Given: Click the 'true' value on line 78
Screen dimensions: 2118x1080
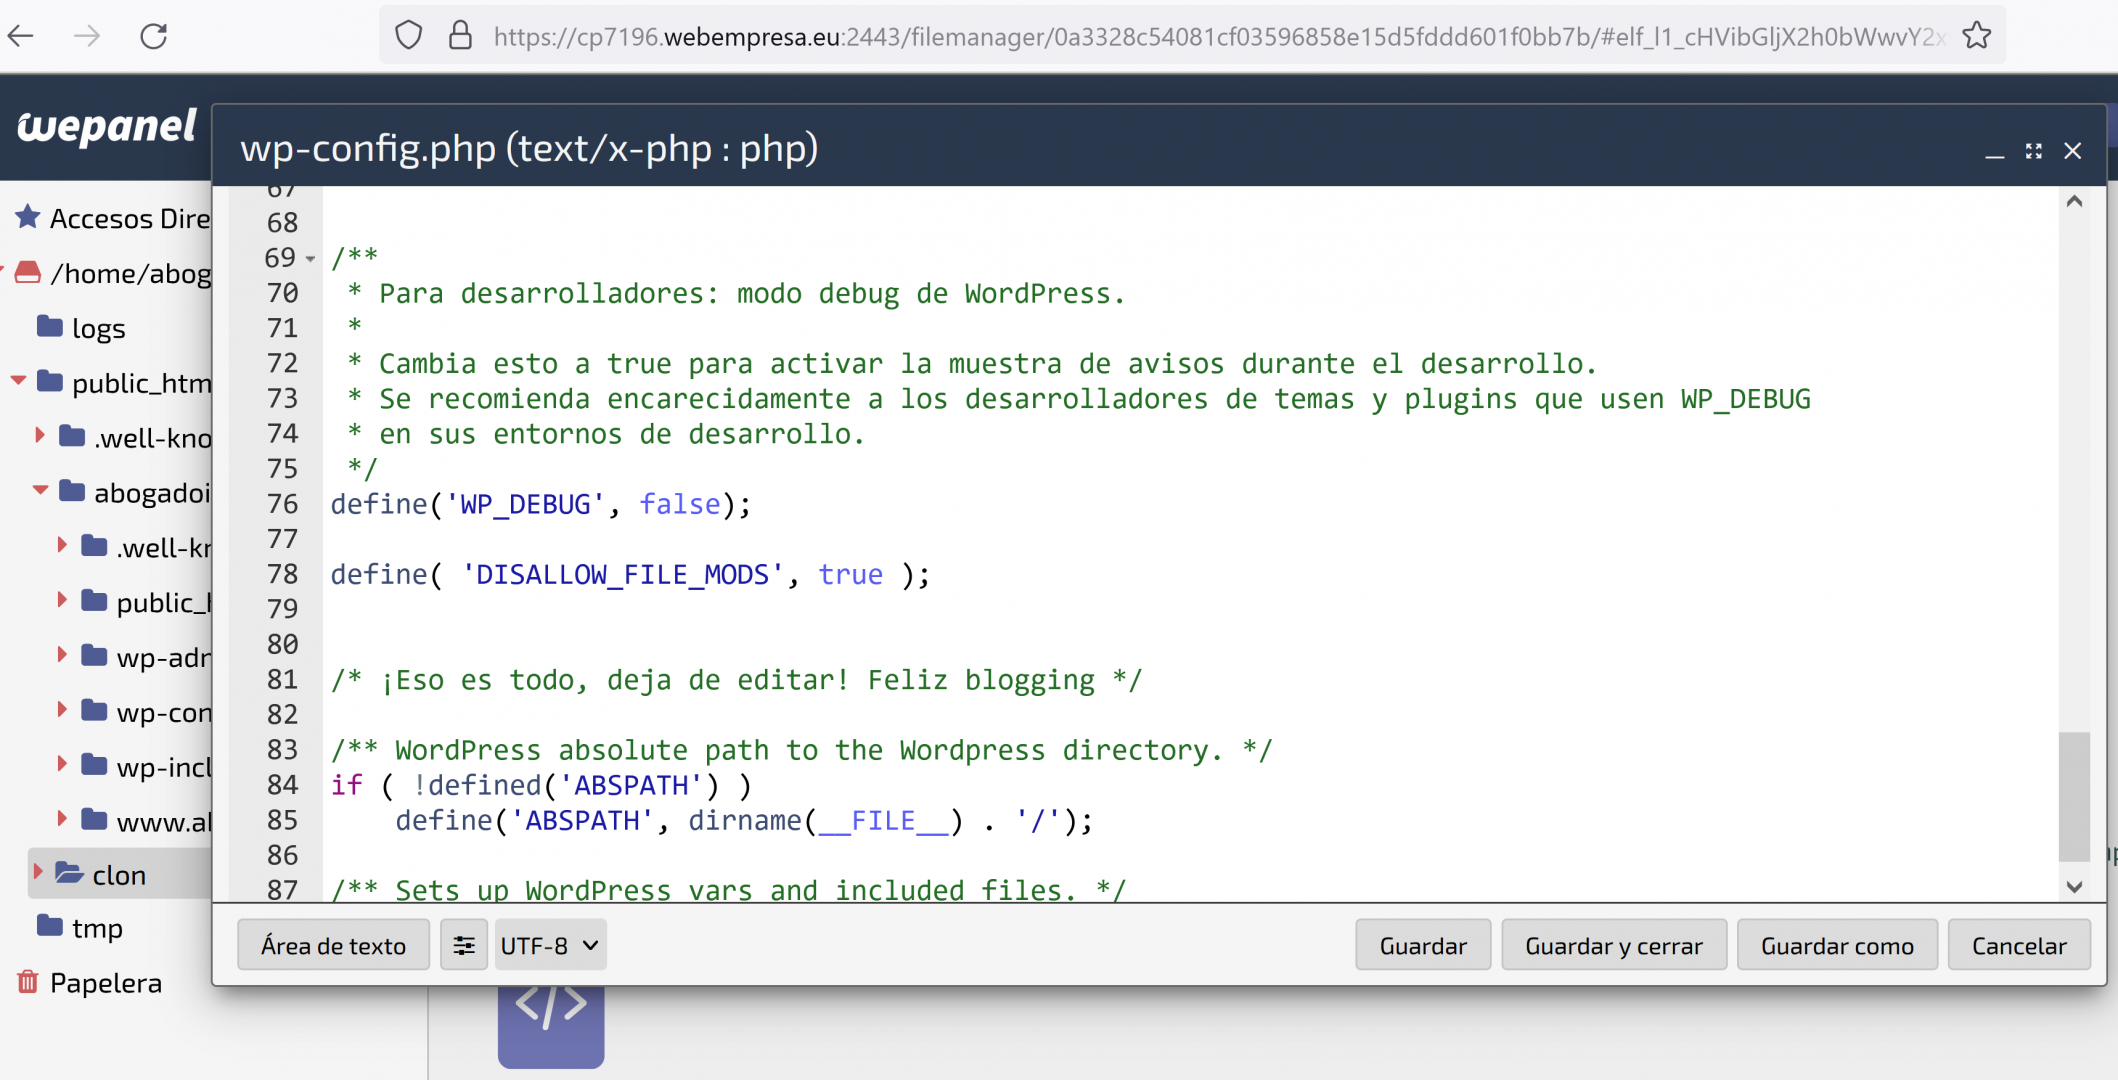Looking at the screenshot, I should point(851,574).
